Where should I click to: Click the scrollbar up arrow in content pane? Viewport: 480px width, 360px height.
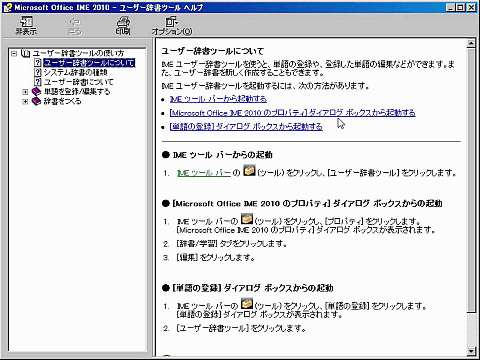(x=471, y=44)
